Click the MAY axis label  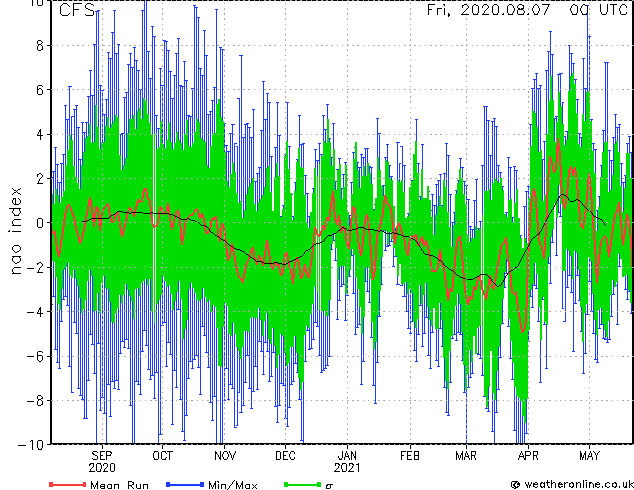590,456
